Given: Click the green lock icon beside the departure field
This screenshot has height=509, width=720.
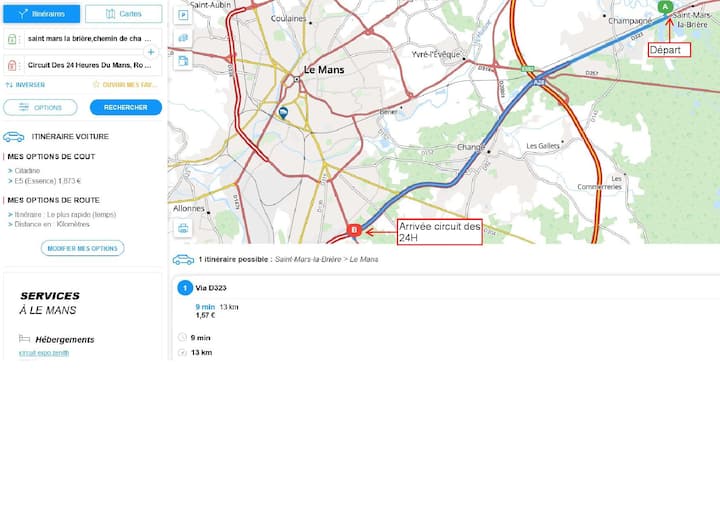Looking at the screenshot, I should (x=12, y=38).
